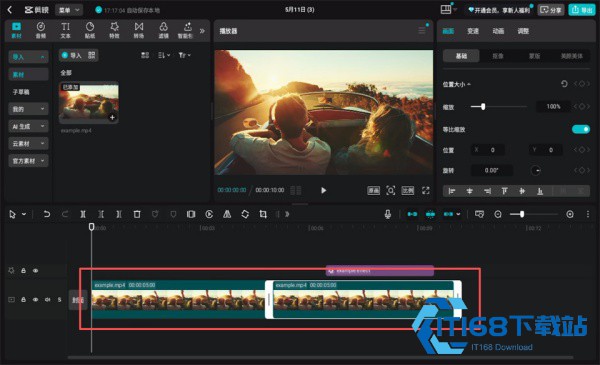The height and width of the screenshot is (365, 600).
Task: Click the QR code import icon
Action: point(91,55)
